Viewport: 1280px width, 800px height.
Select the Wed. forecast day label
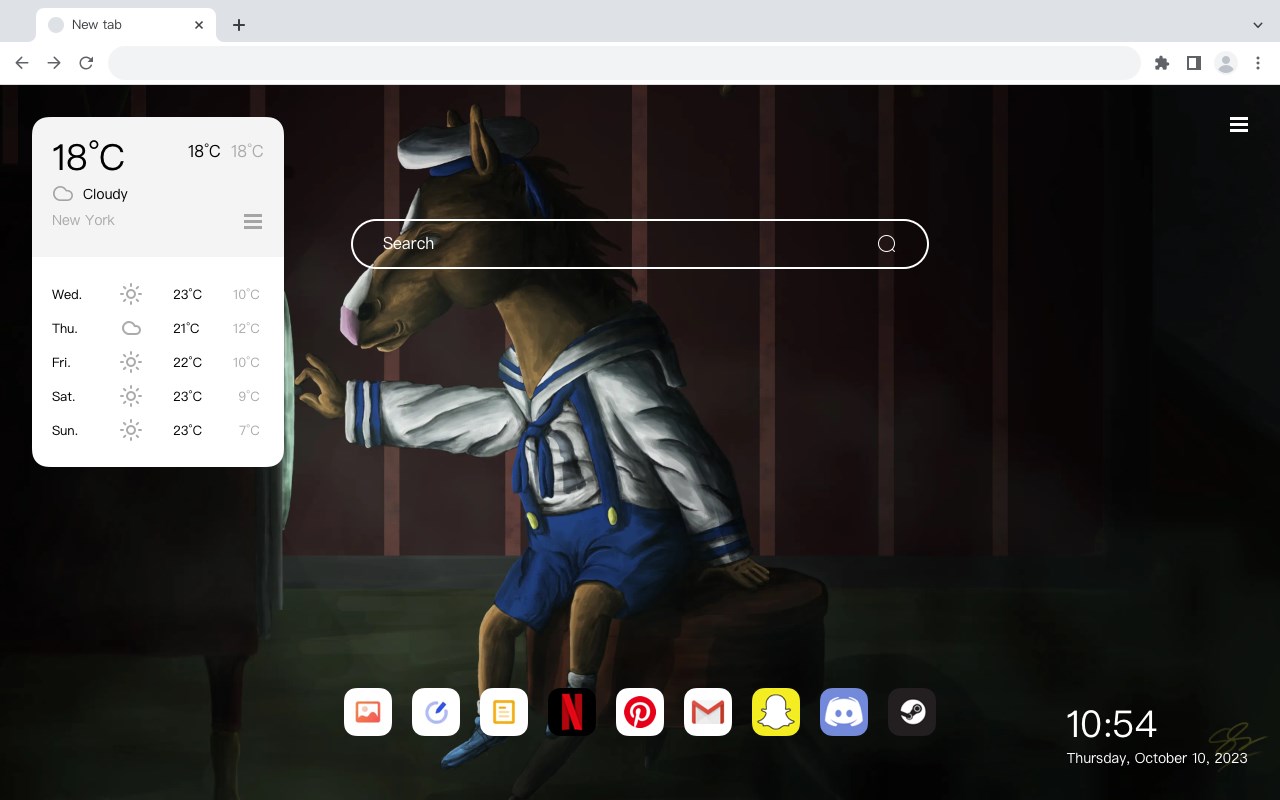click(x=67, y=295)
